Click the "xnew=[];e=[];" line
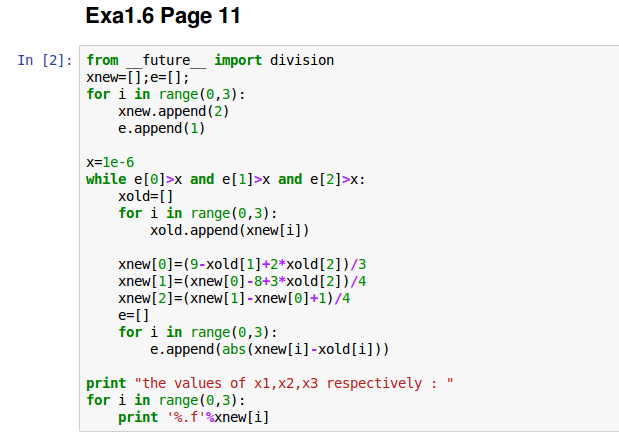 click(138, 77)
